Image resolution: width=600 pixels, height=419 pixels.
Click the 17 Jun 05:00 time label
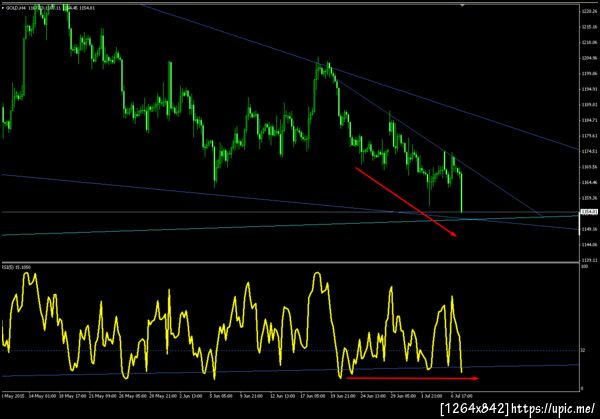click(313, 396)
